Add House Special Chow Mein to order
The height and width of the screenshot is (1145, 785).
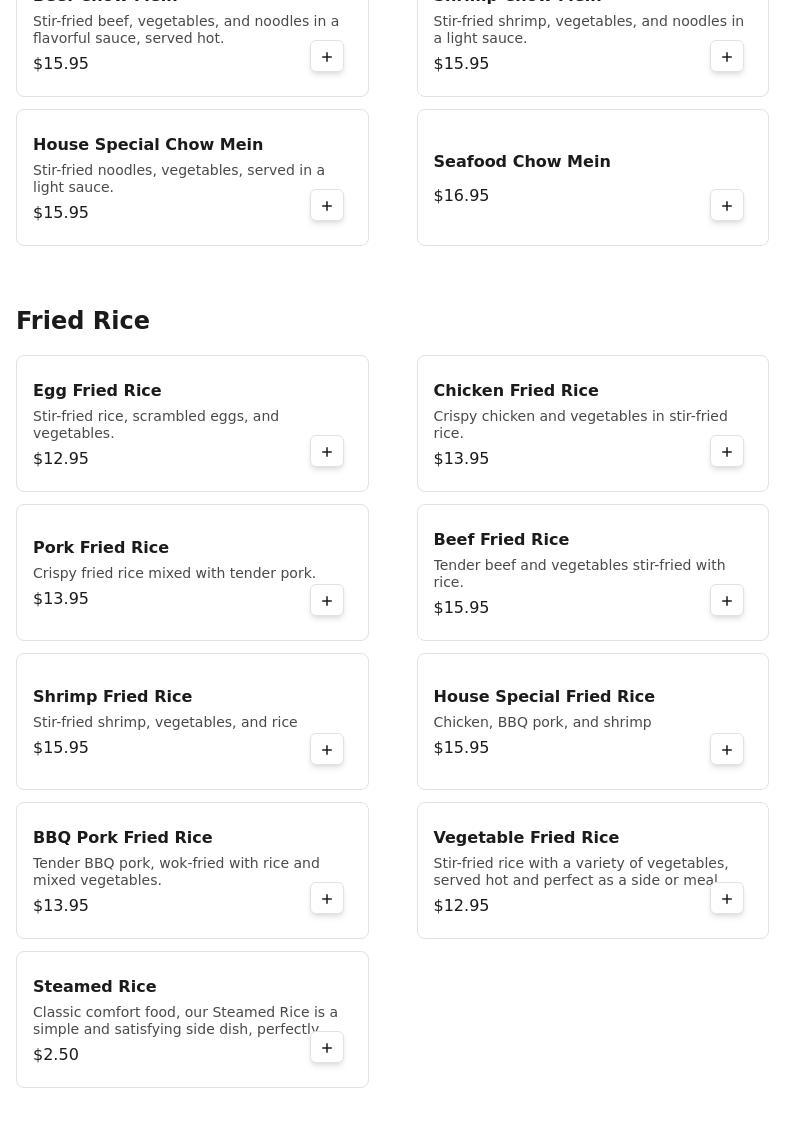(x=327, y=206)
